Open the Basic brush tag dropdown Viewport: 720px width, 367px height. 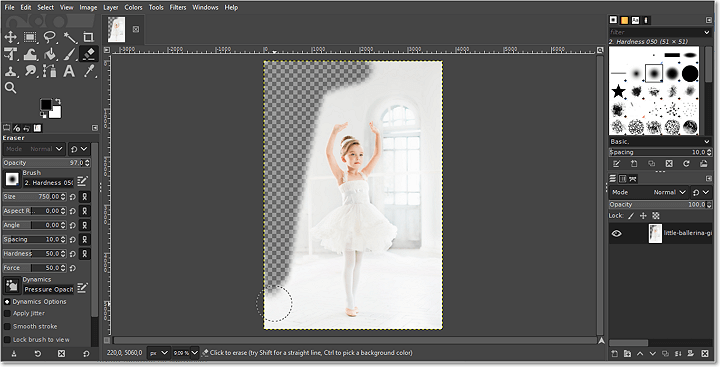click(660, 141)
